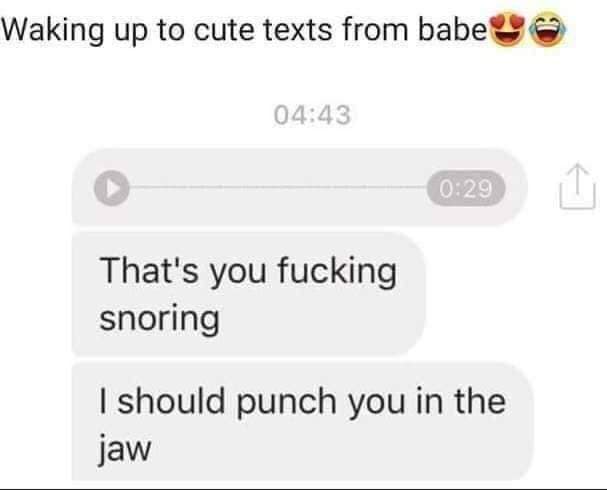The height and width of the screenshot is (490, 607).
Task: Click the 04:43 timestamp
Action: [x=312, y=115]
